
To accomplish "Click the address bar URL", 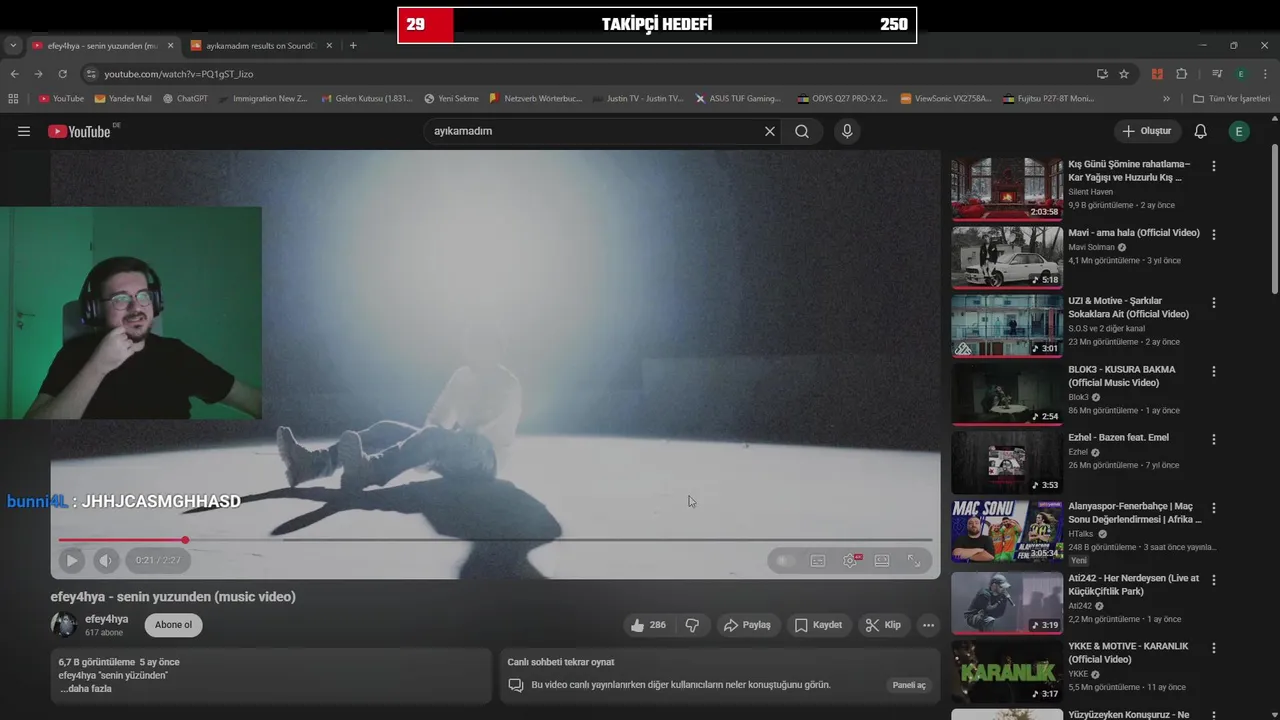I will pyautogui.click(x=179, y=74).
